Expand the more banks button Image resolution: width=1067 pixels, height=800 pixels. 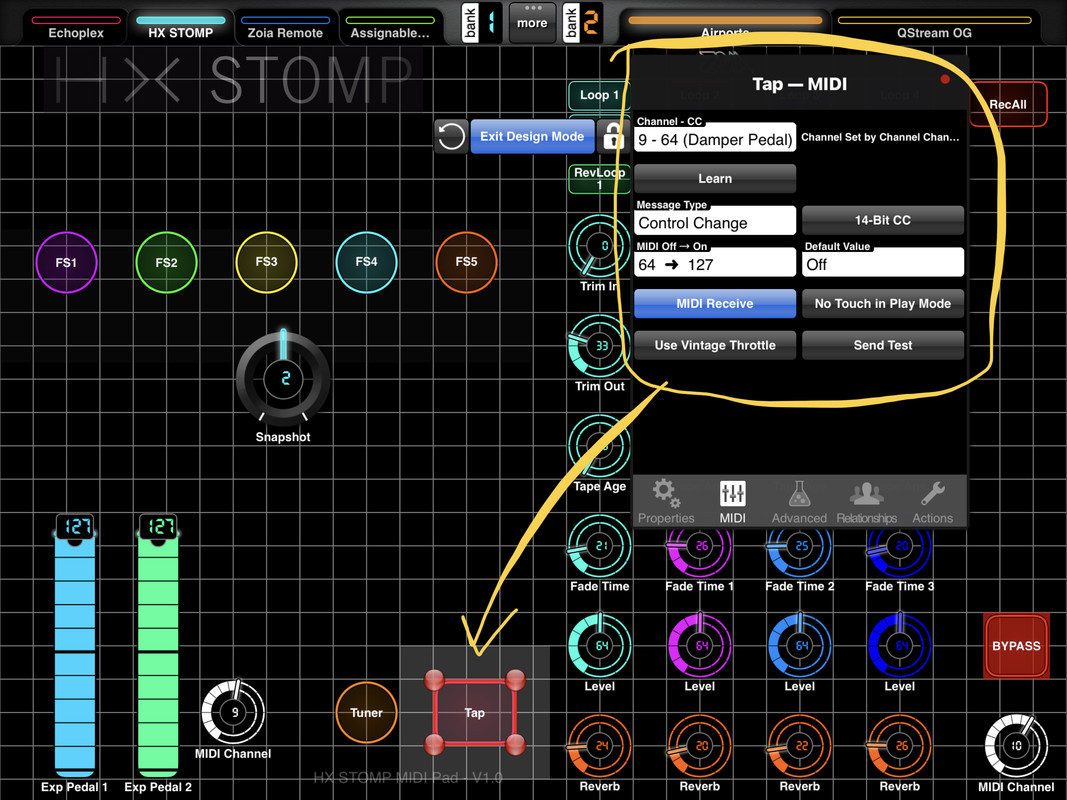coord(532,22)
